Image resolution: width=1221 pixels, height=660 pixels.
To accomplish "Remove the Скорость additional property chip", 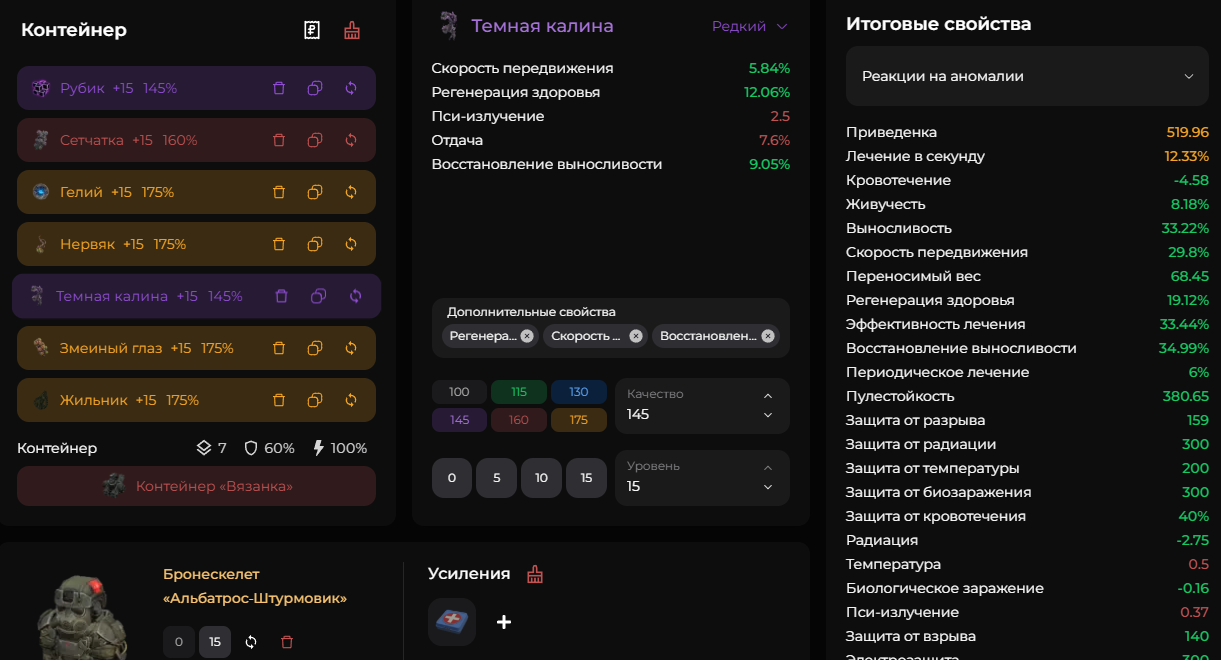I will (636, 336).
